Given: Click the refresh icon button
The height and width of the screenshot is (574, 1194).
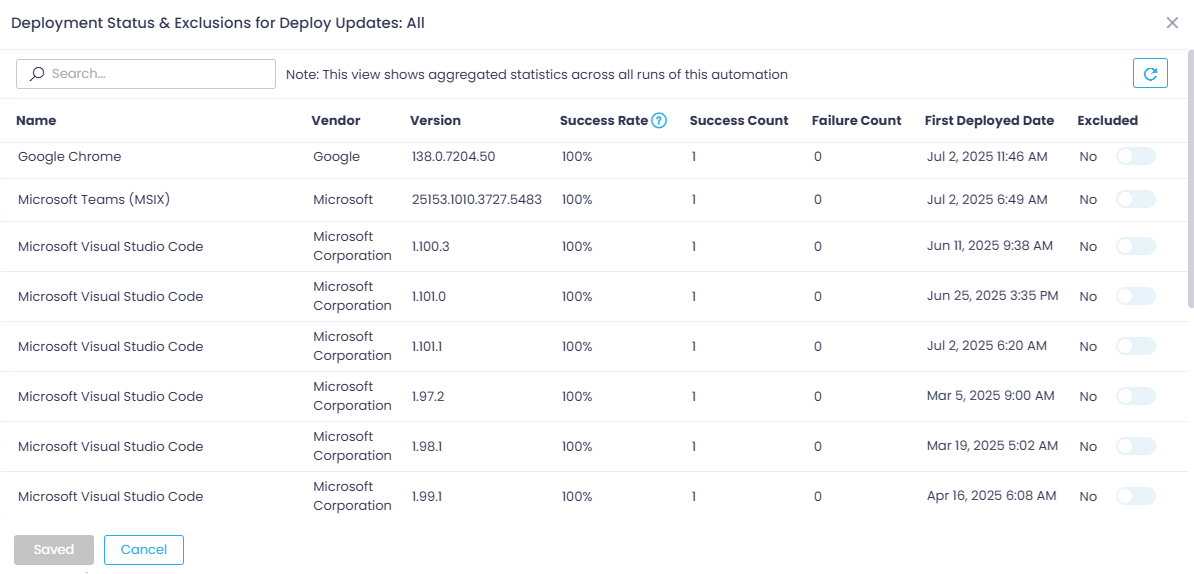Looking at the screenshot, I should click(x=1150, y=74).
